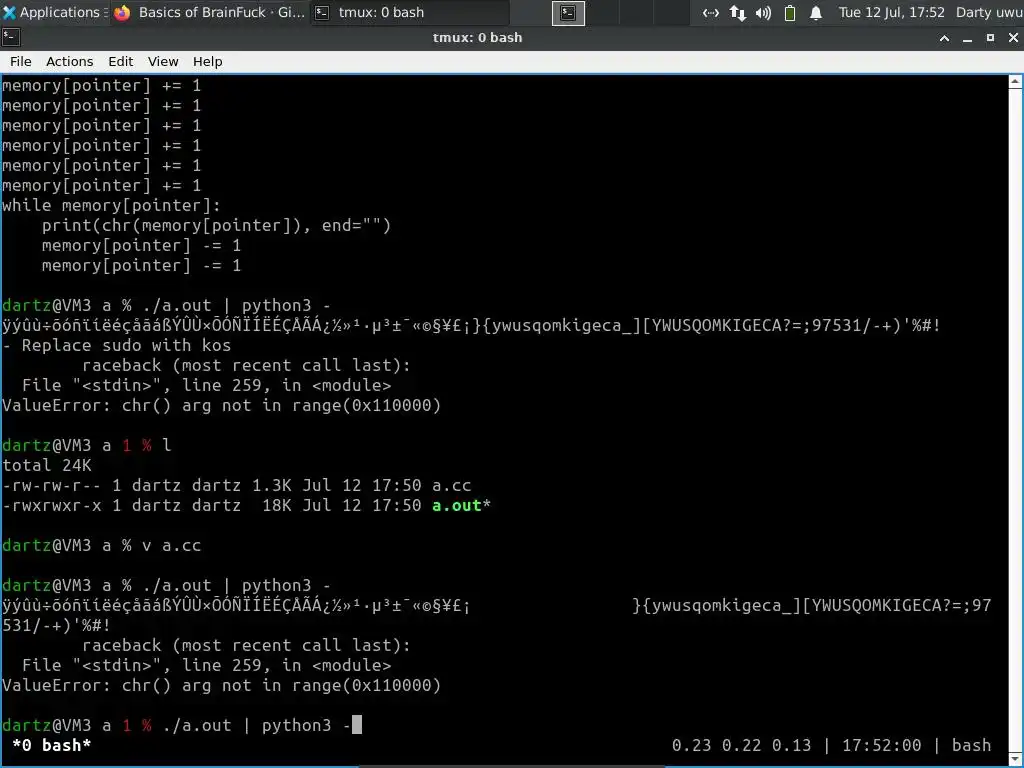Open the Help menu
The height and width of the screenshot is (768, 1024).
[x=208, y=61]
